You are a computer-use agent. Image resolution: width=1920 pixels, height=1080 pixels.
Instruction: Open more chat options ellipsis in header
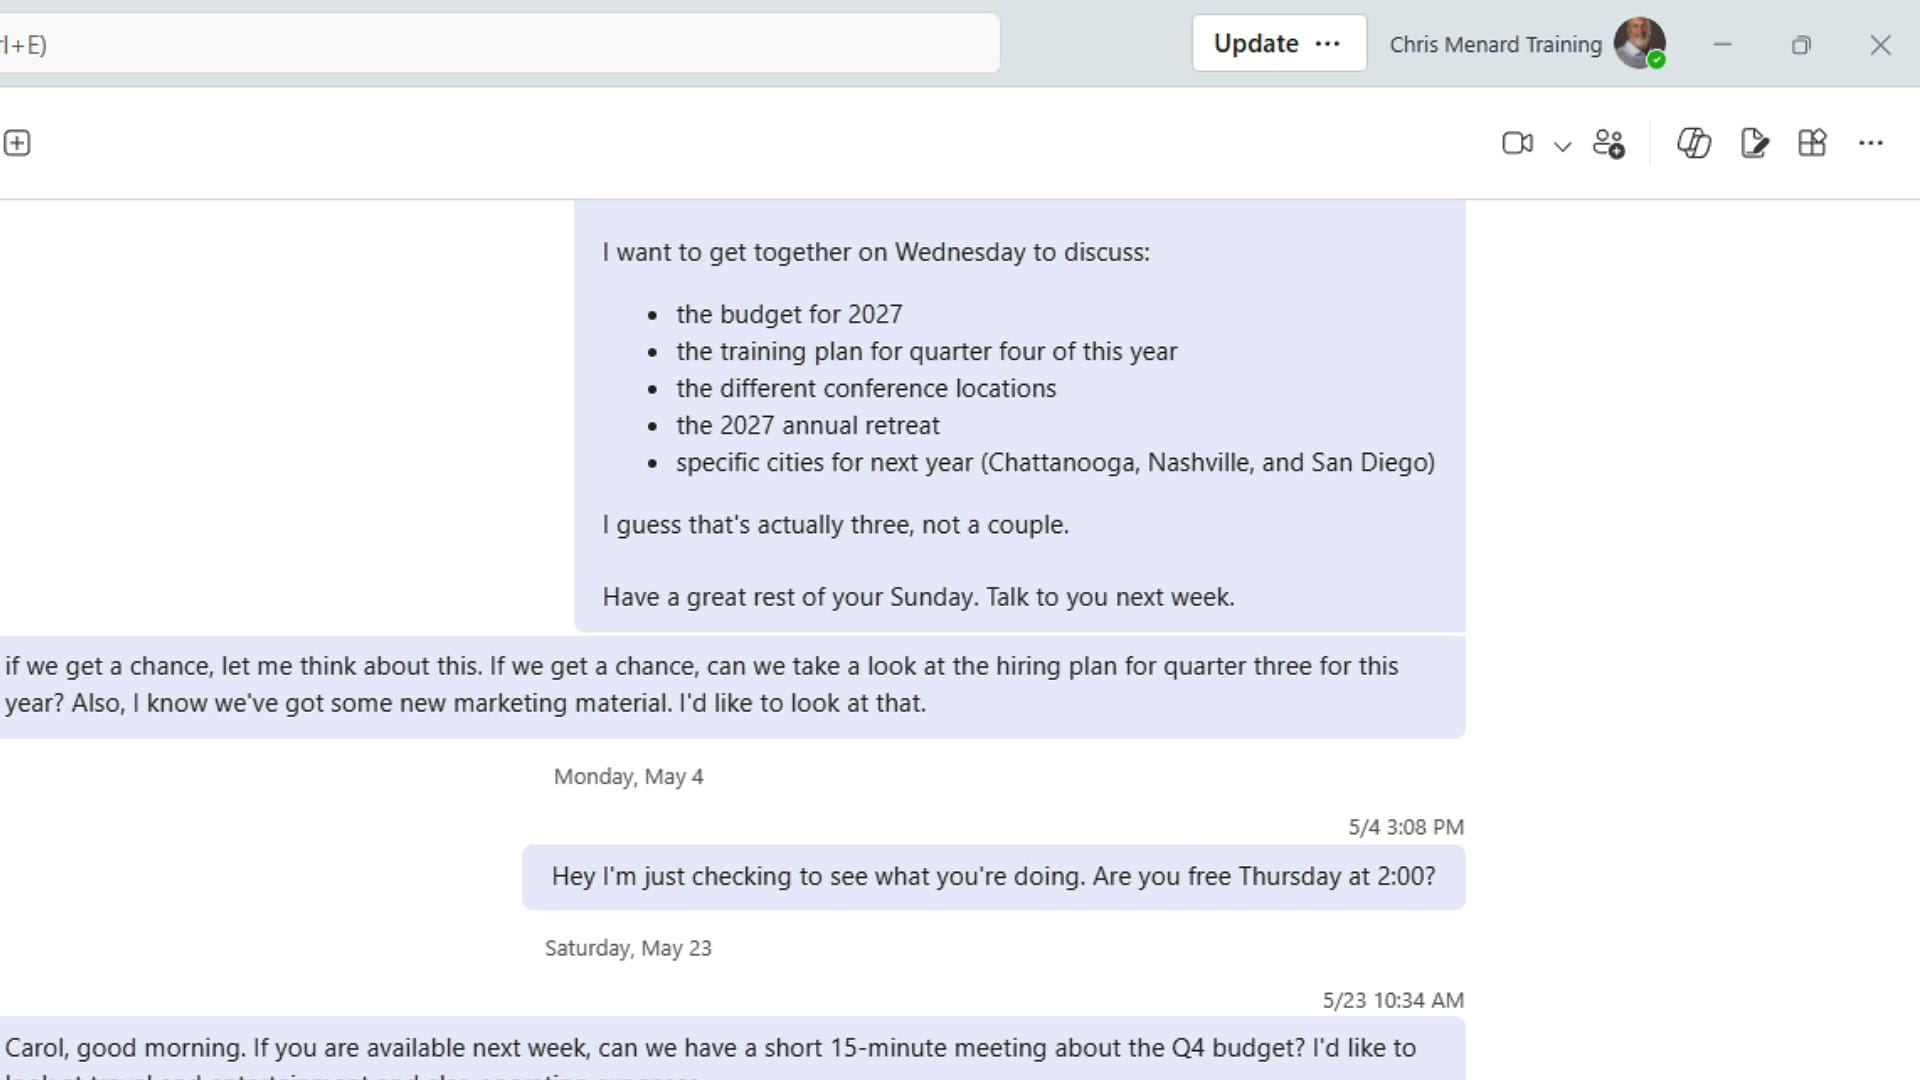click(1871, 143)
